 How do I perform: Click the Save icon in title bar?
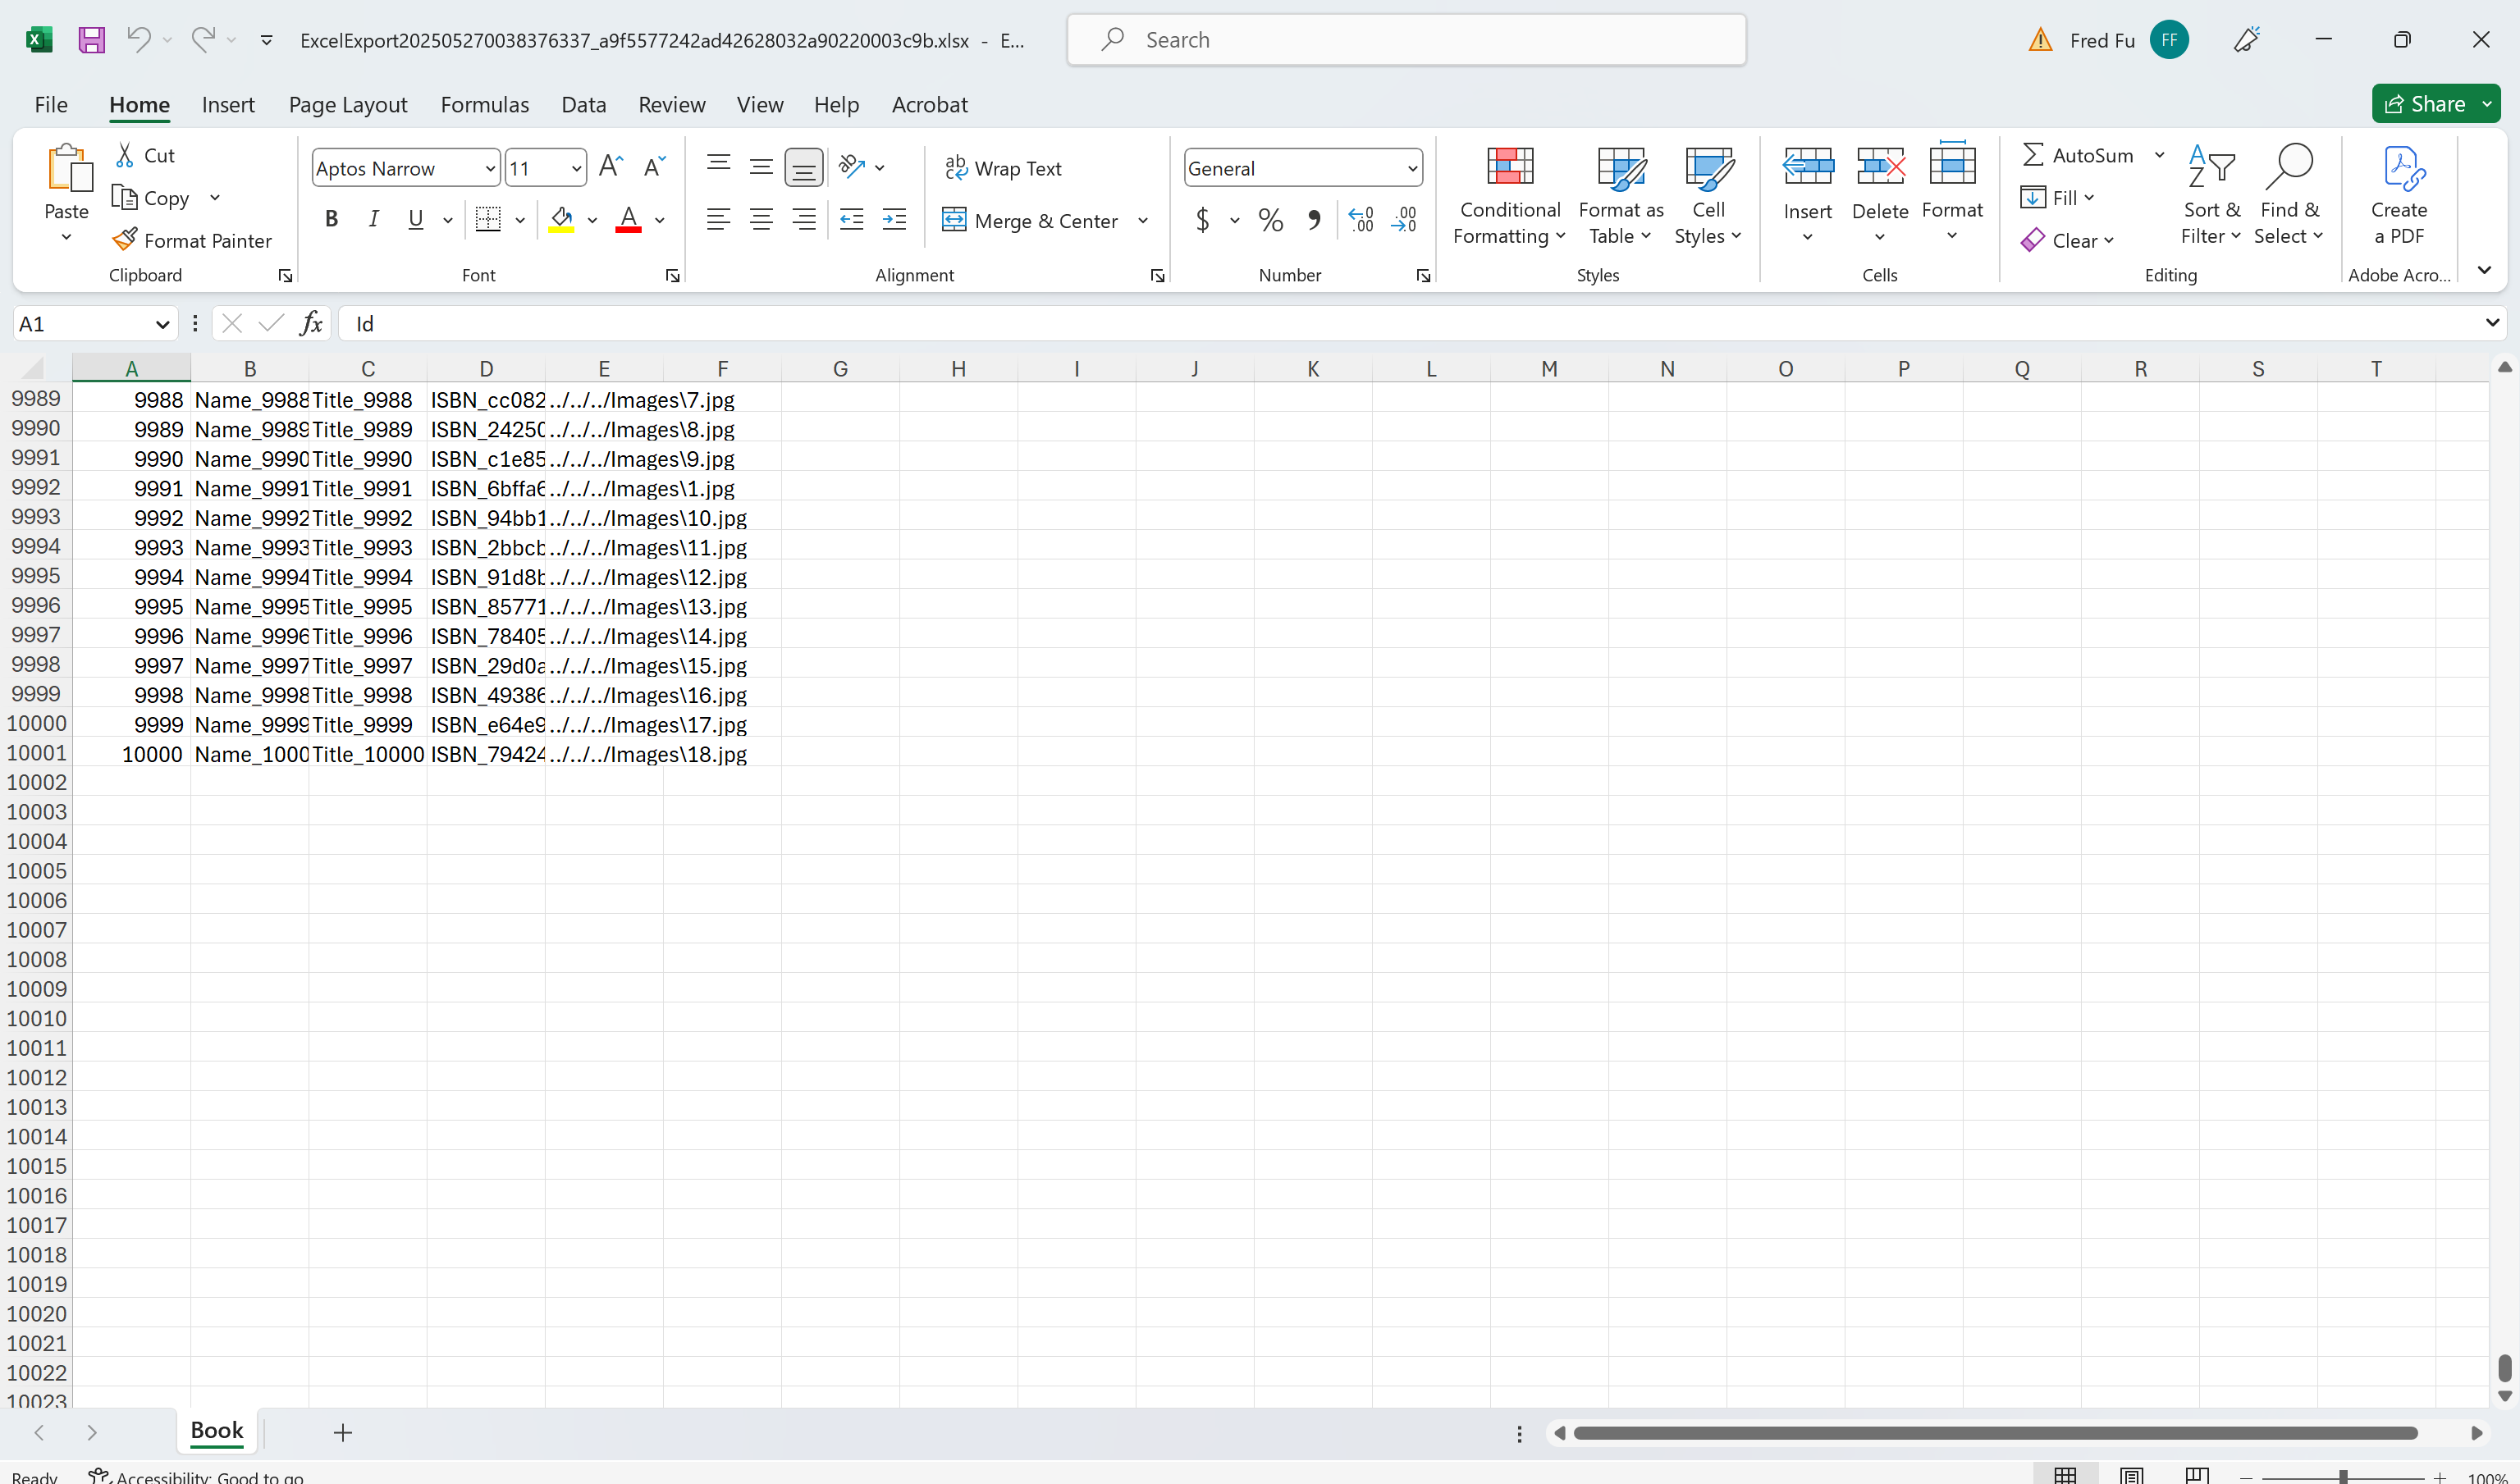click(x=92, y=40)
